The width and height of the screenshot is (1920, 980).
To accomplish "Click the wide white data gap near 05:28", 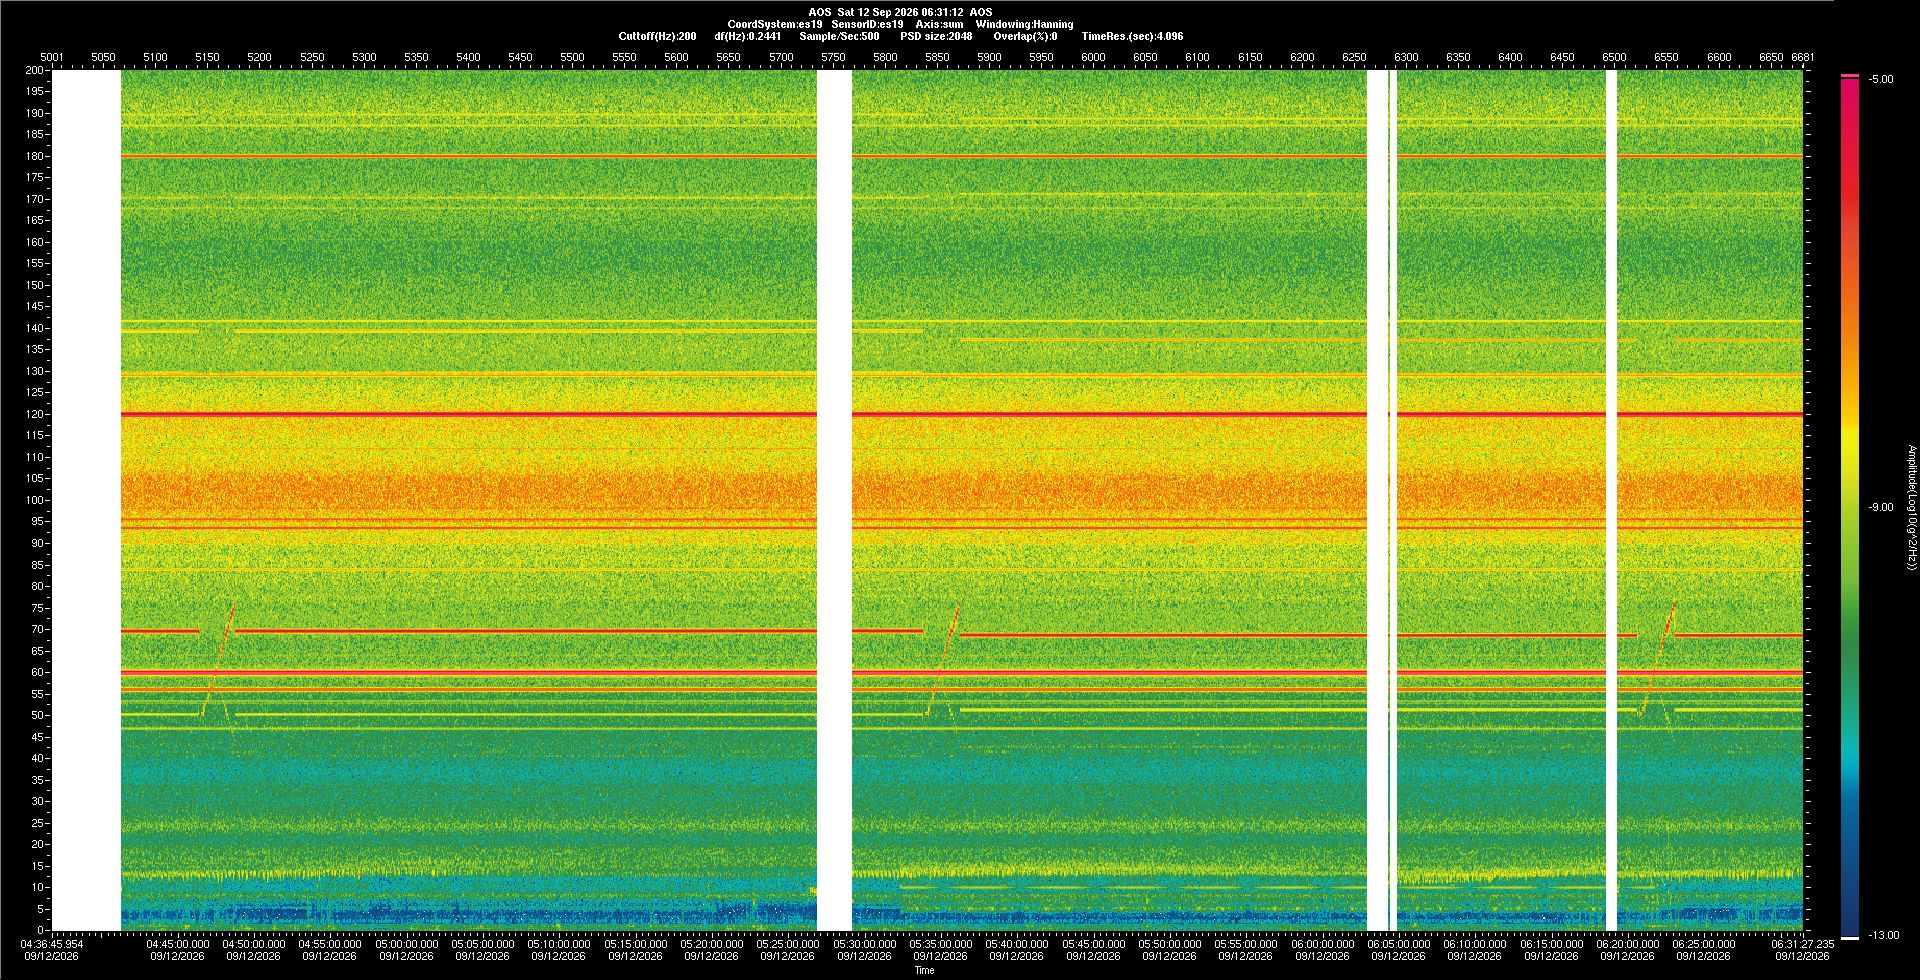I will pyautogui.click(x=834, y=500).
